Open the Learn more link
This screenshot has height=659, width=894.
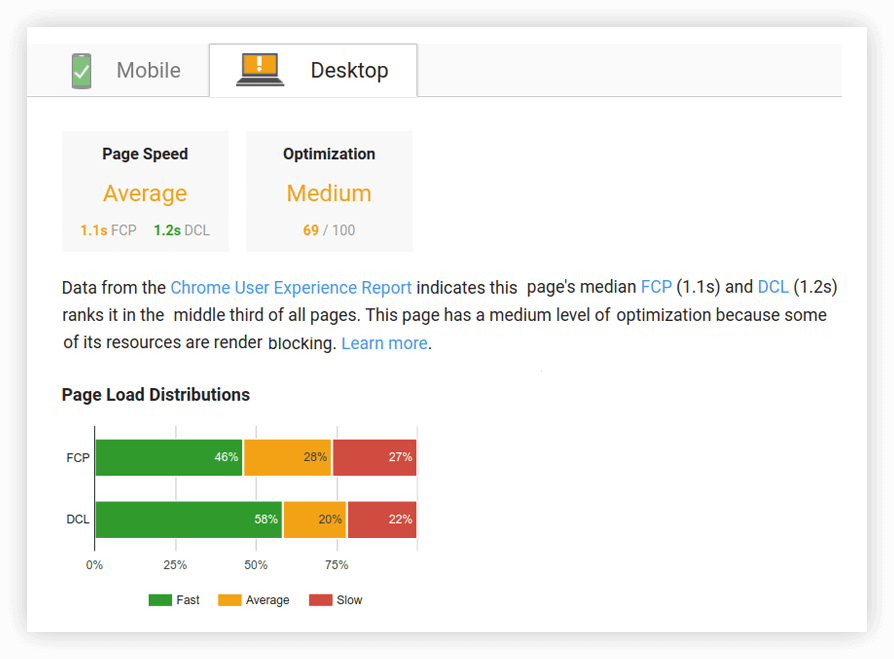pyautogui.click(x=384, y=343)
